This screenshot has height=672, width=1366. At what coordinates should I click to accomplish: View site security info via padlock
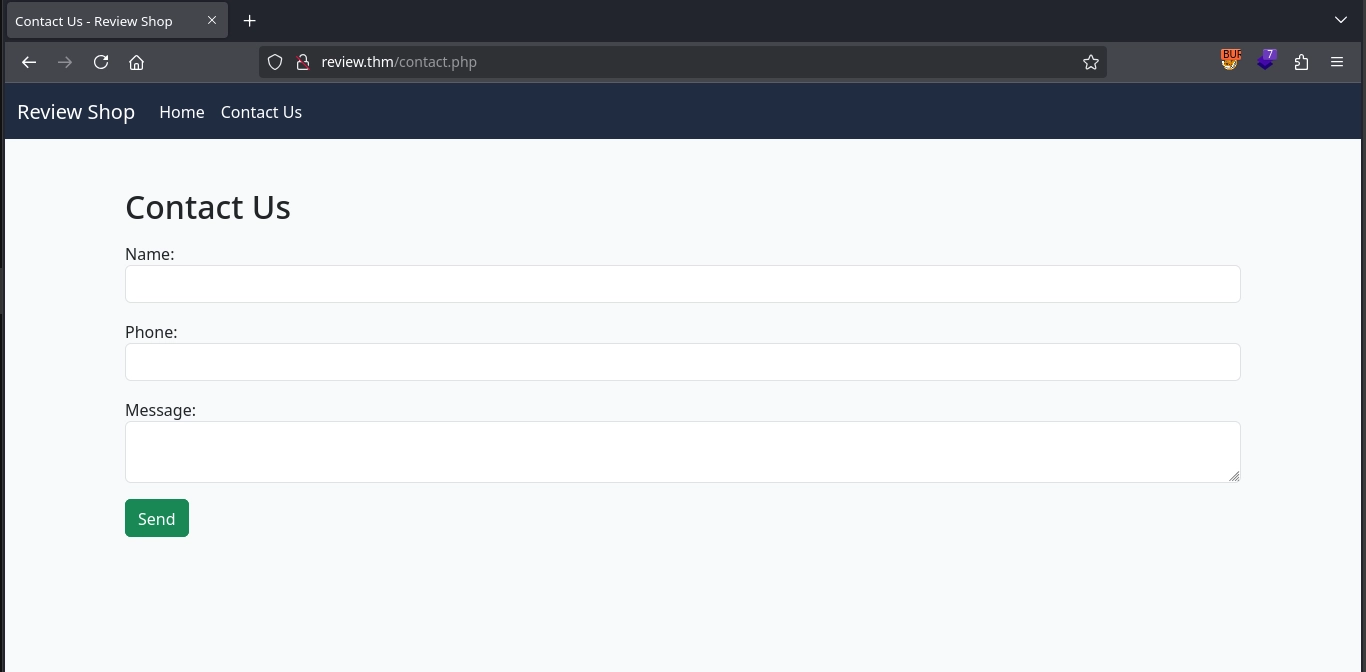302,62
